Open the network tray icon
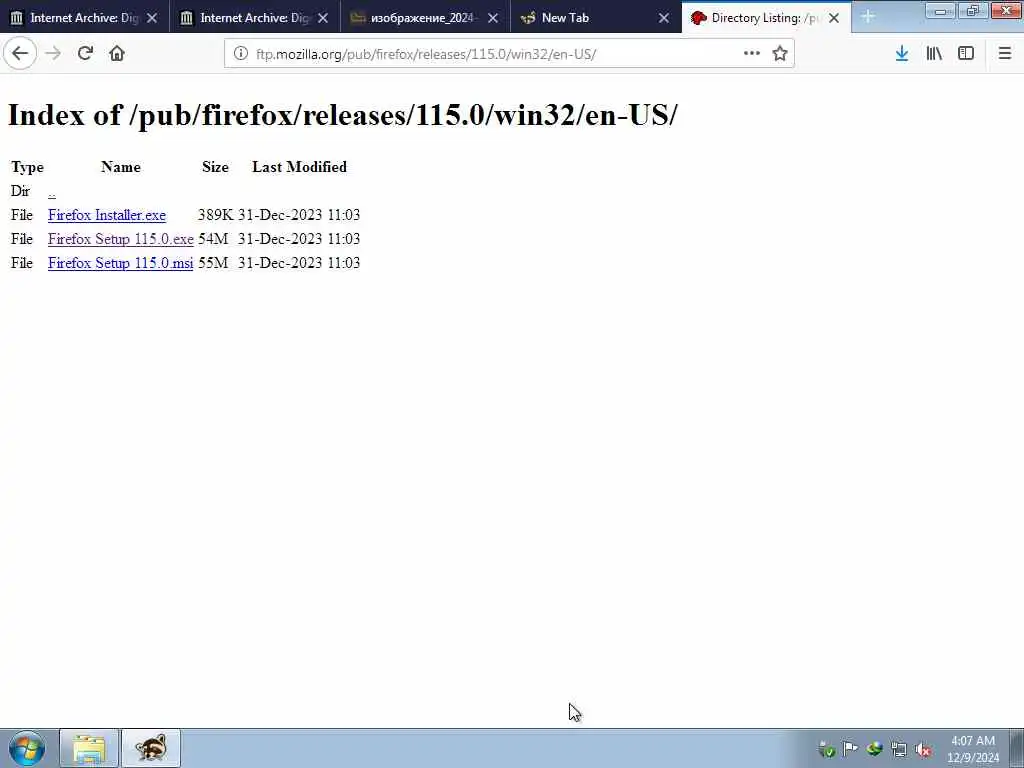The image size is (1024, 768). point(899,749)
